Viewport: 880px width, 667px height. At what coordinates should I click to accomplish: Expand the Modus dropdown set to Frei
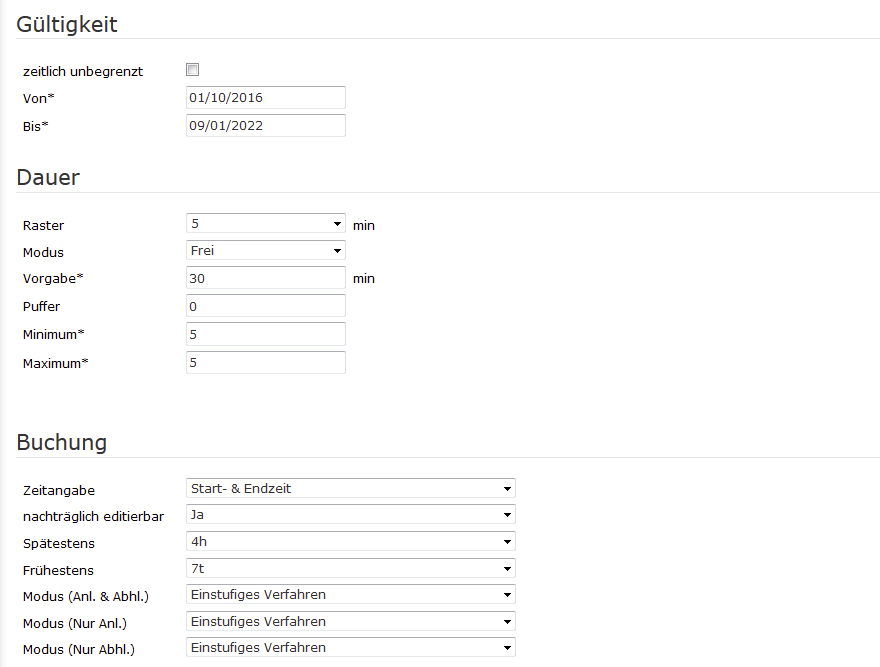click(266, 251)
